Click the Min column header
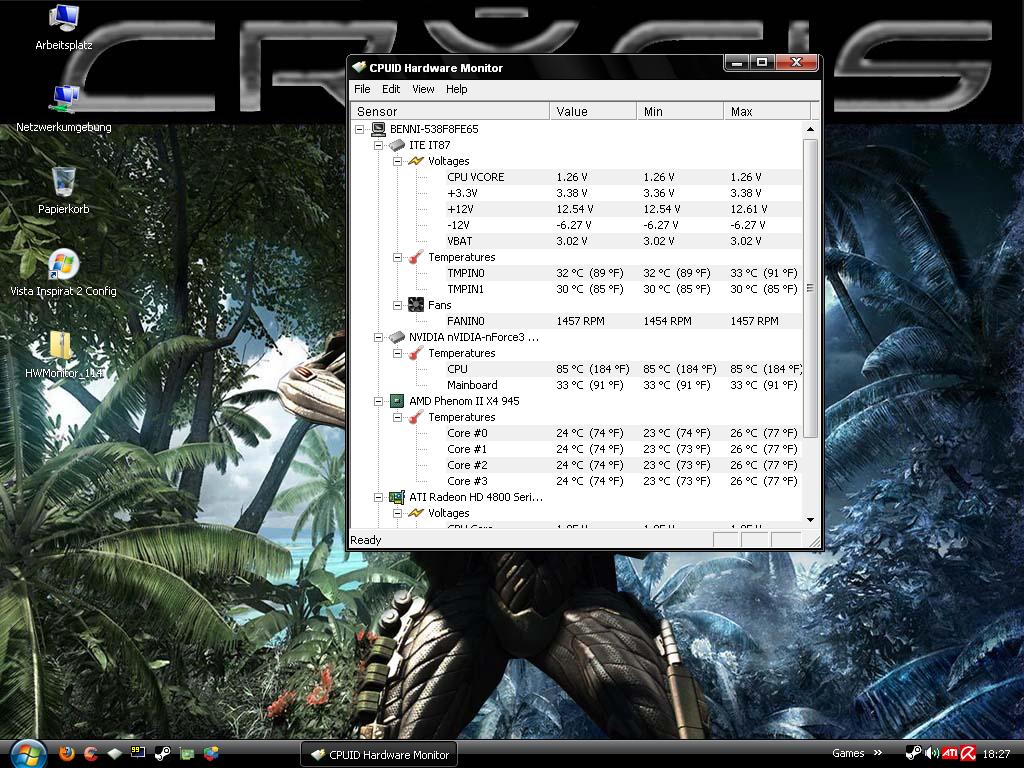1024x768 pixels. 680,111
